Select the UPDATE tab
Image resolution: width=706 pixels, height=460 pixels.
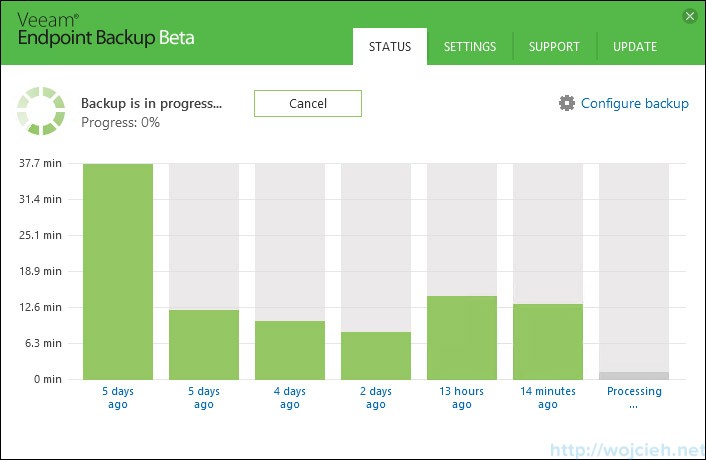coord(635,47)
